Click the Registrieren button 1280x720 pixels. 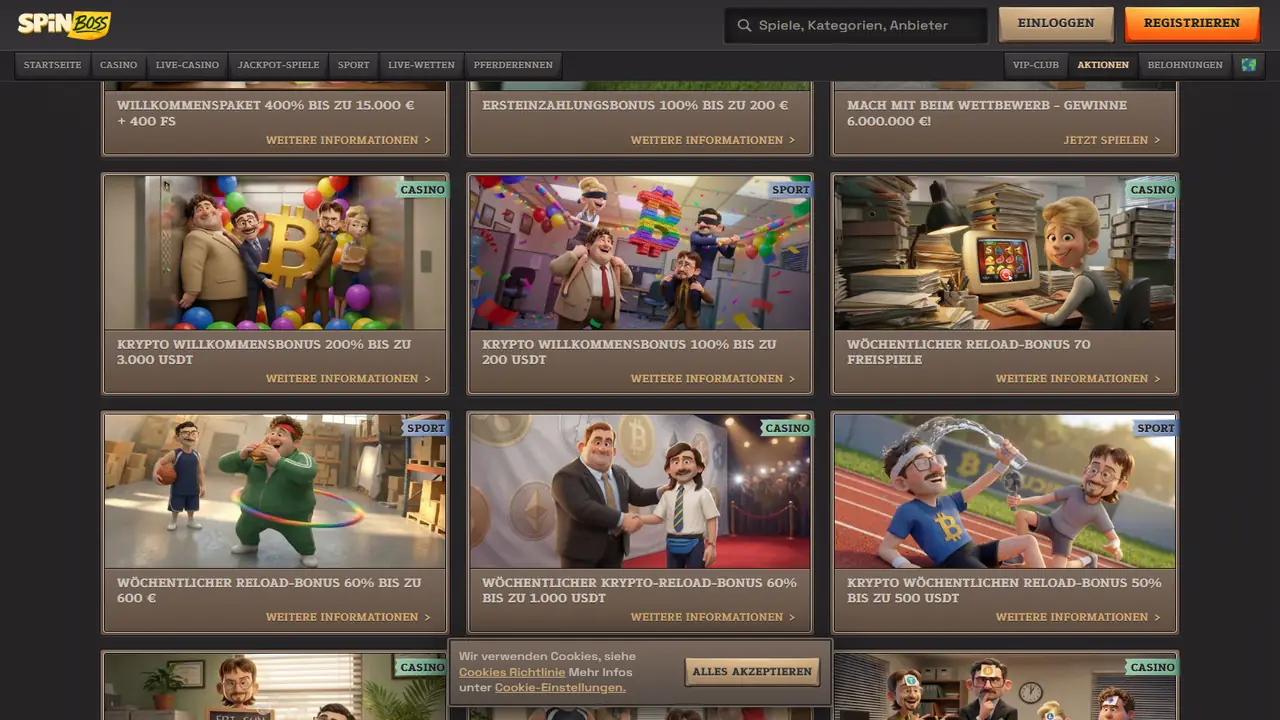[x=1192, y=24]
